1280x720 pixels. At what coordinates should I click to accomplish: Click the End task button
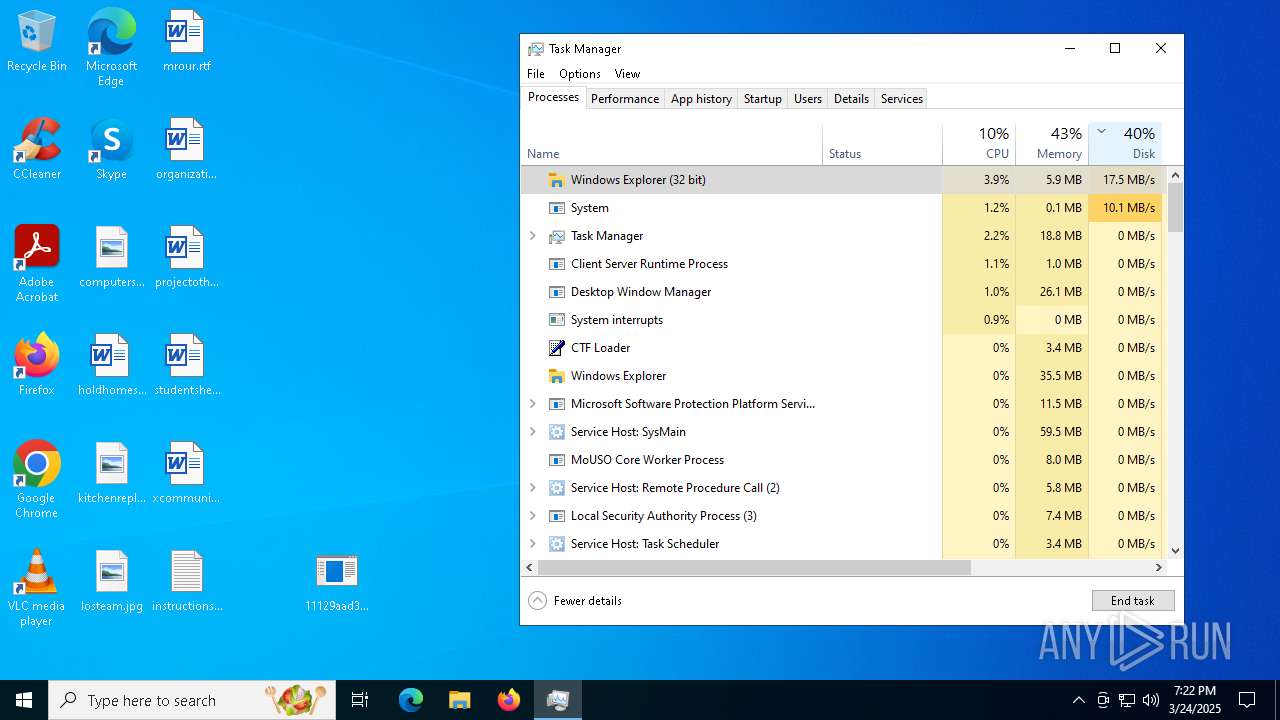[1133, 601]
